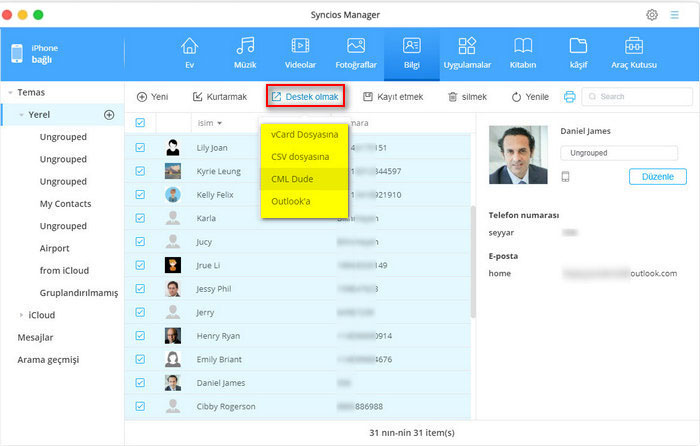700x446 pixels.
Task: Click Yeni to add a contact
Action: (153, 97)
